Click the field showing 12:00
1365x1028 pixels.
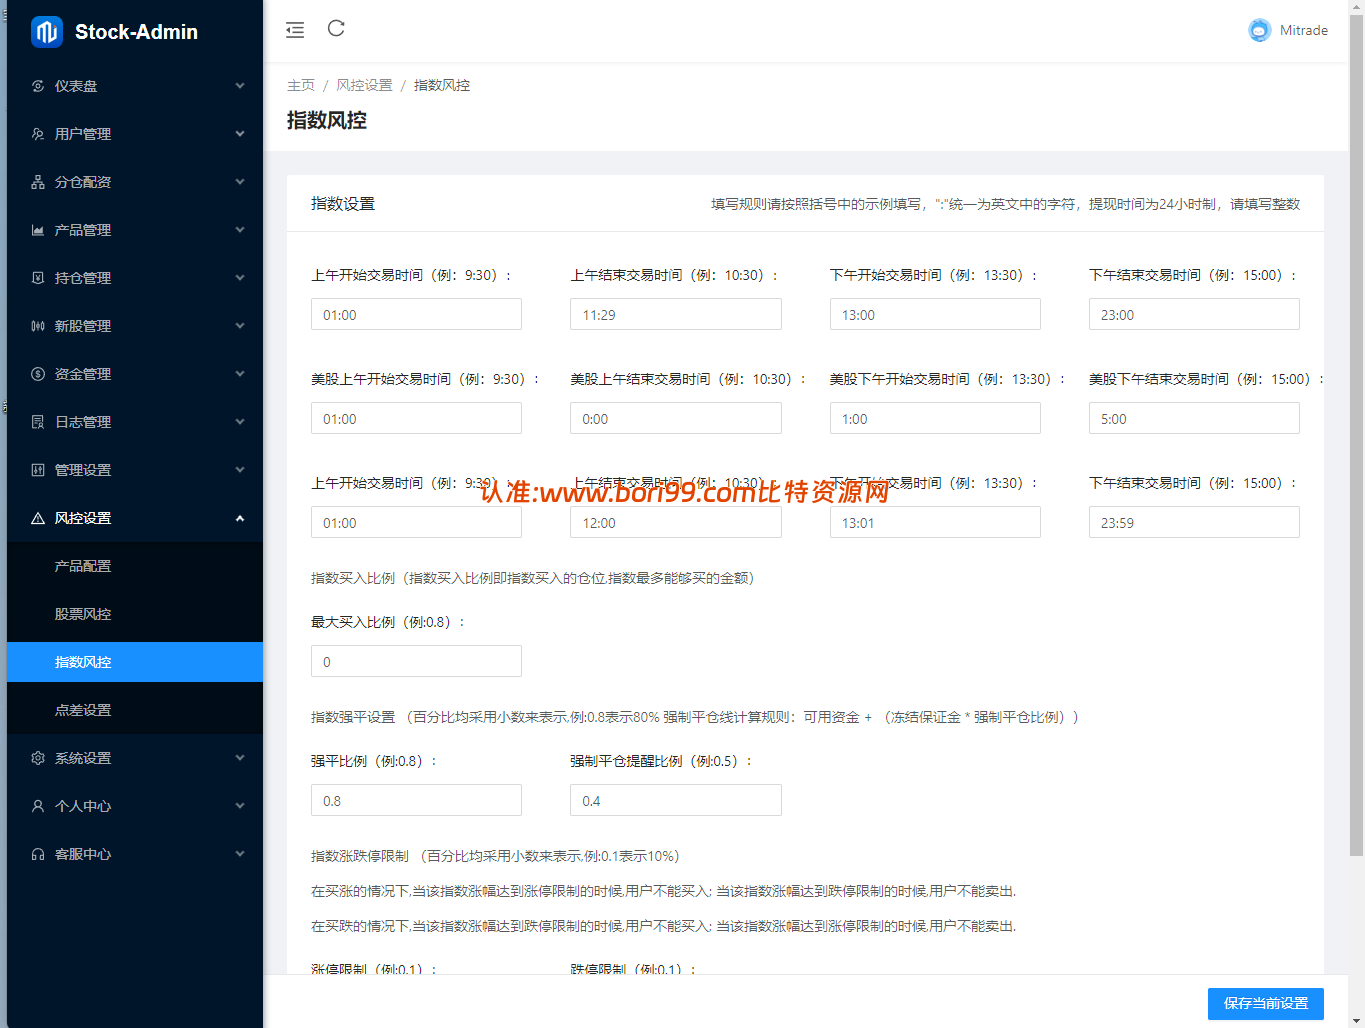coord(676,522)
